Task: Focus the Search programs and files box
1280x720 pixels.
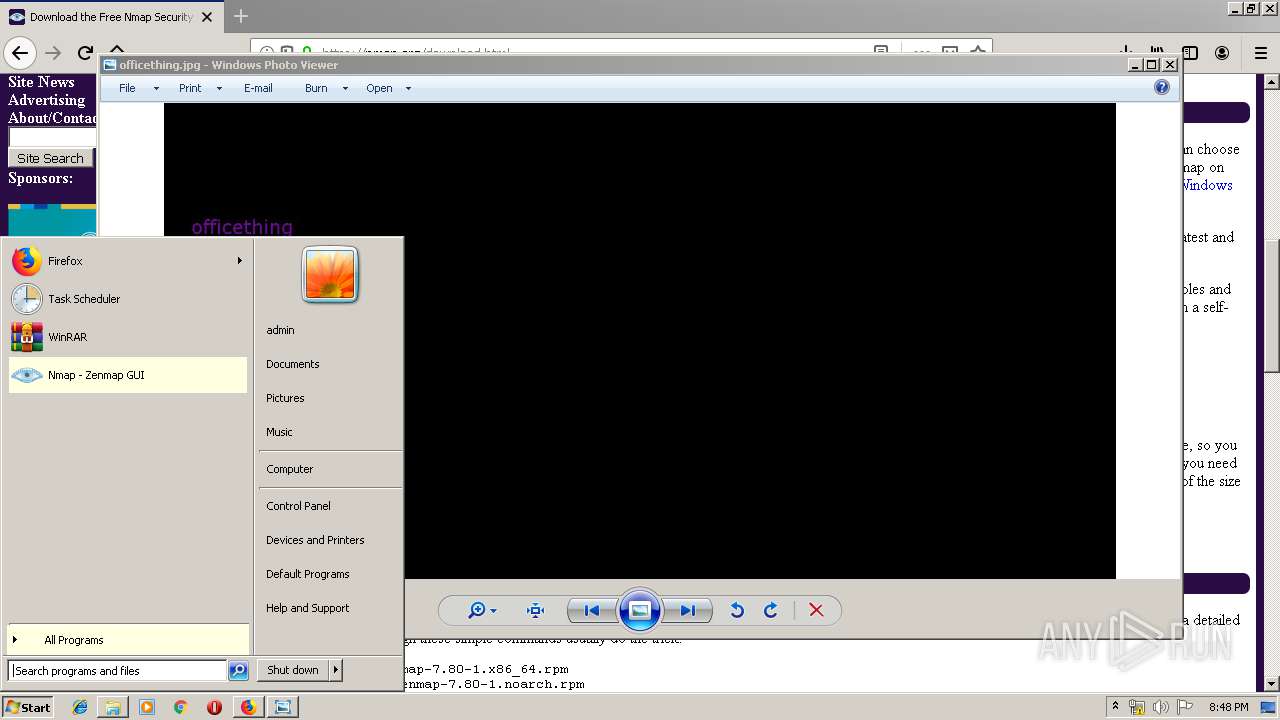Action: coord(117,671)
